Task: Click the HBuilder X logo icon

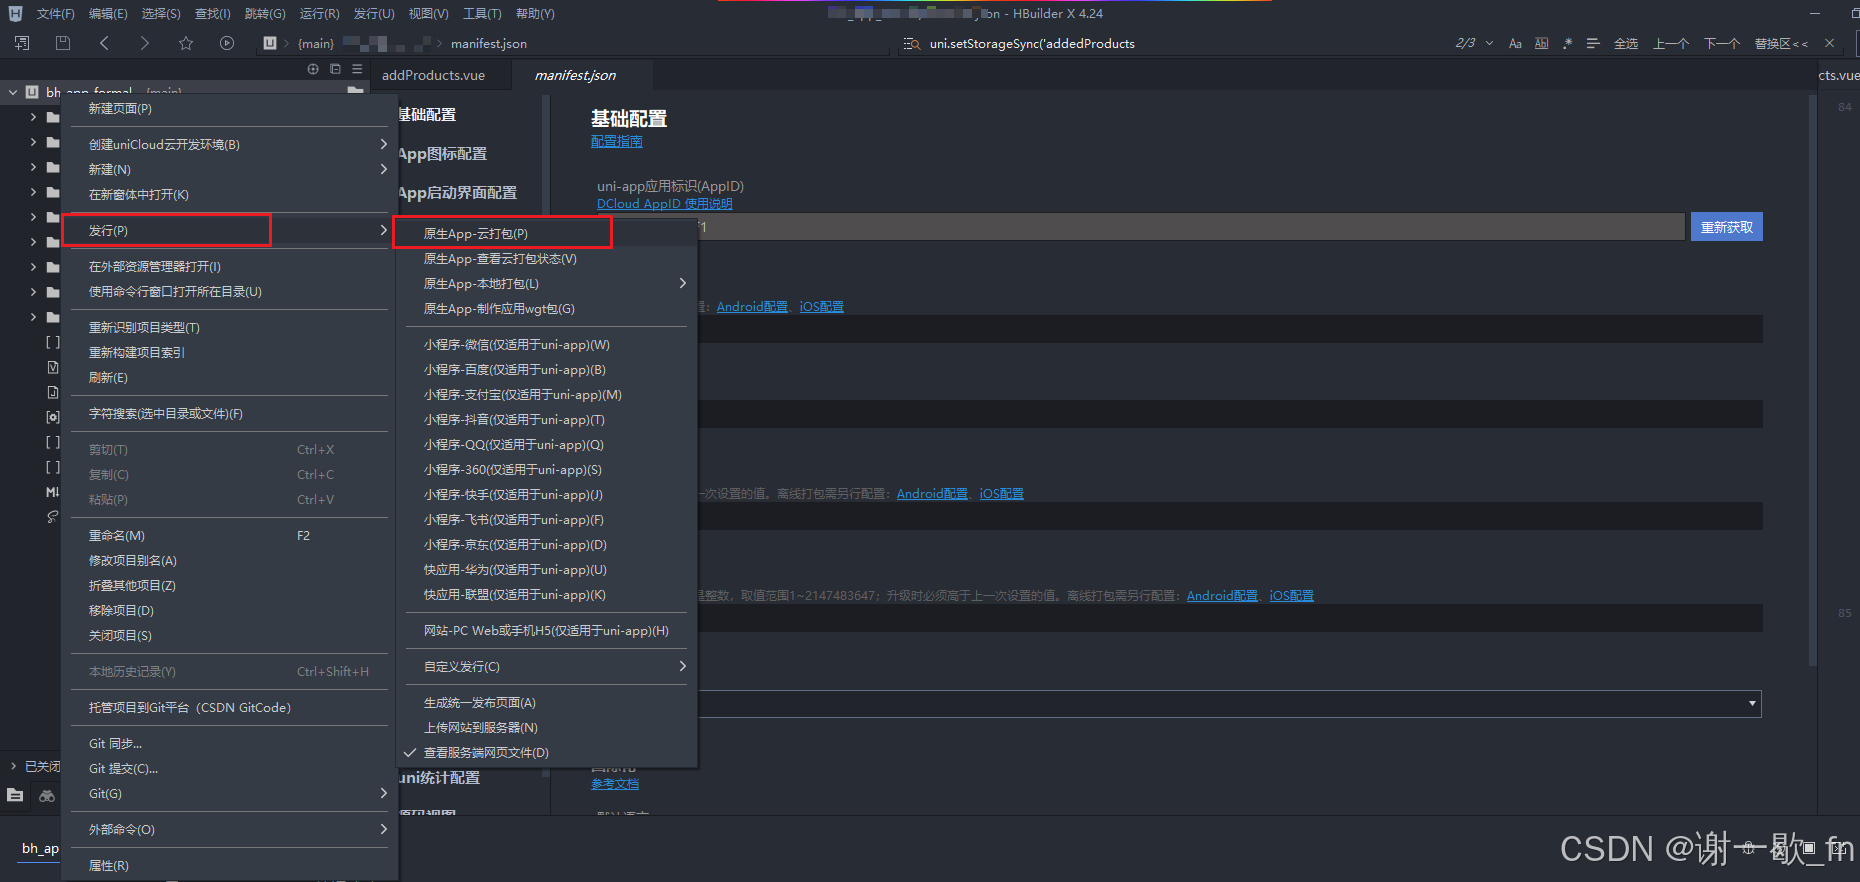Action: tap(15, 13)
